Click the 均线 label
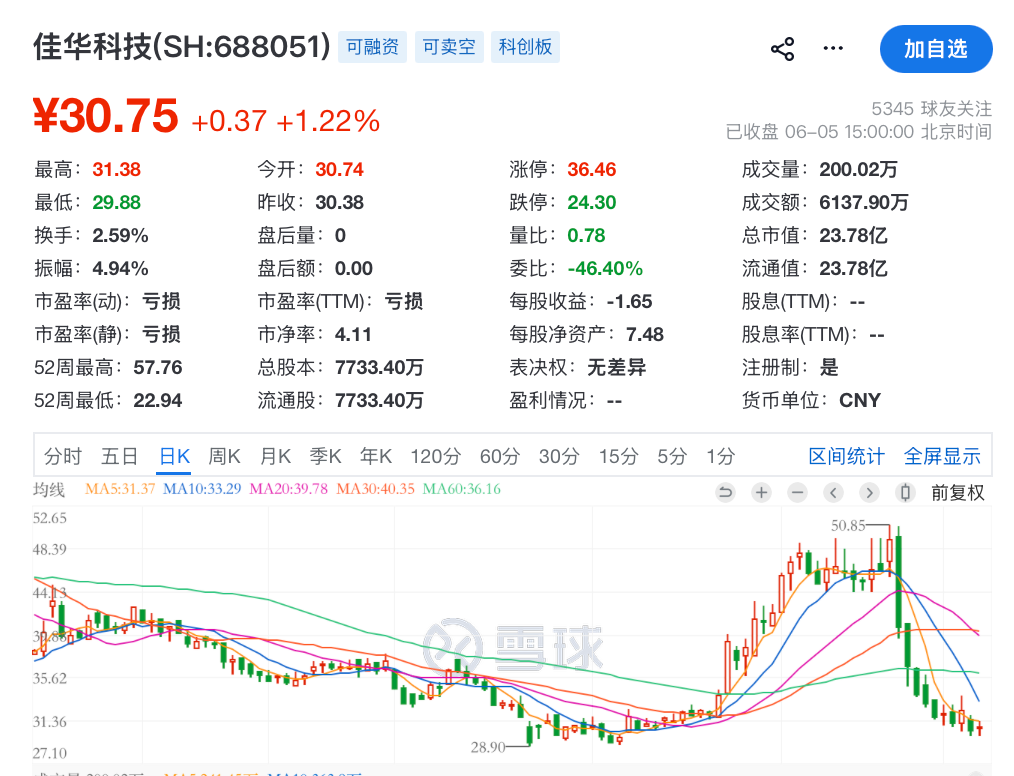The height and width of the screenshot is (776, 1014). point(49,490)
